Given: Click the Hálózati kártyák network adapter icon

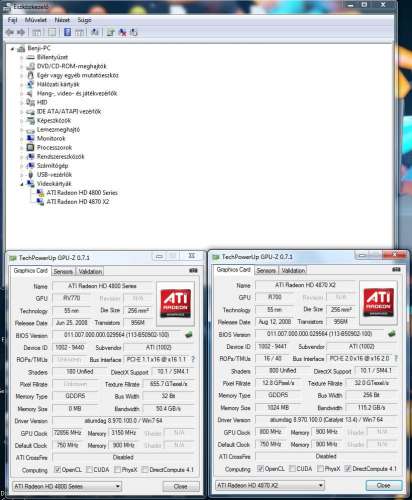Looking at the screenshot, I should point(30,84).
